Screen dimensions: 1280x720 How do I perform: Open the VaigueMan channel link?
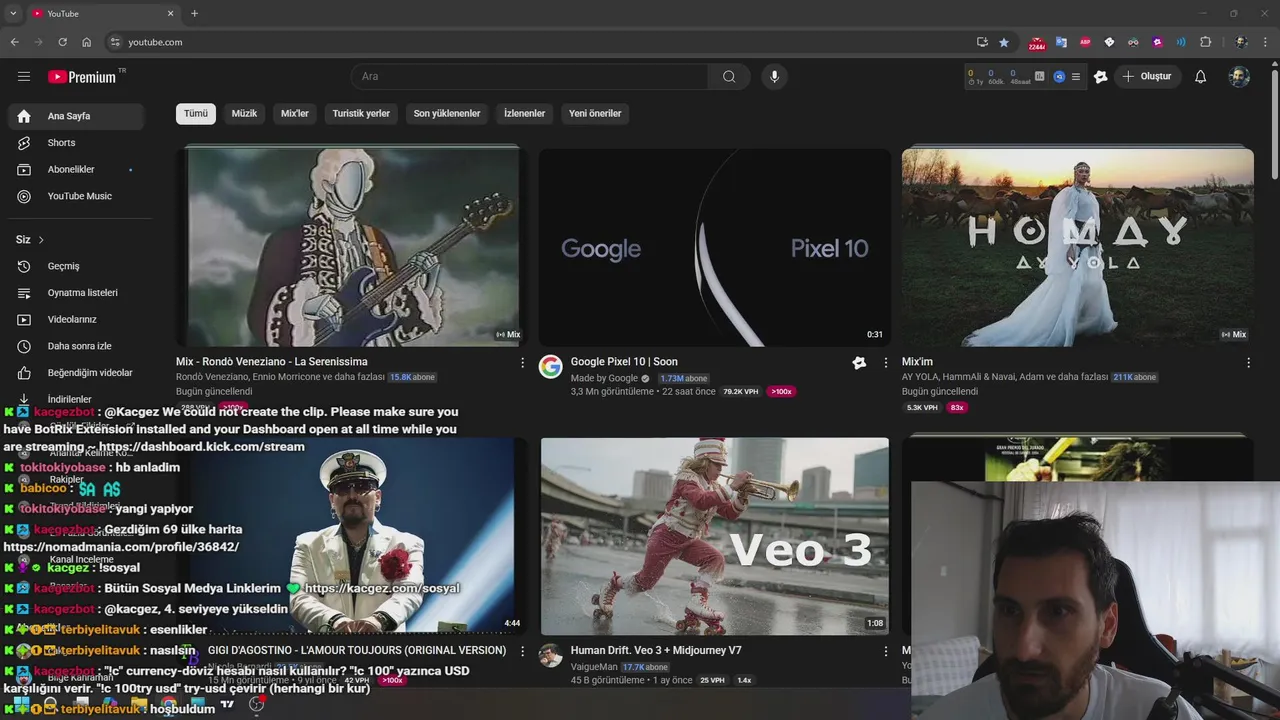[595, 667]
